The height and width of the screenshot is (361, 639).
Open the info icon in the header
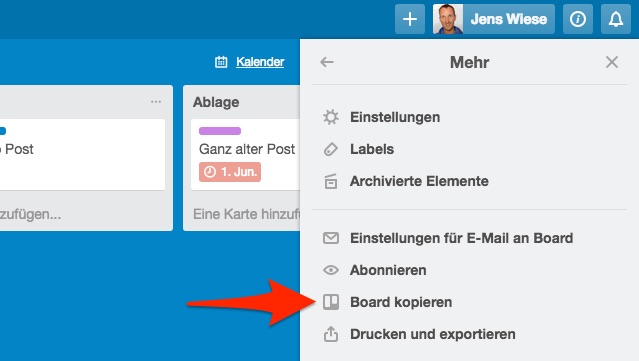click(x=577, y=19)
